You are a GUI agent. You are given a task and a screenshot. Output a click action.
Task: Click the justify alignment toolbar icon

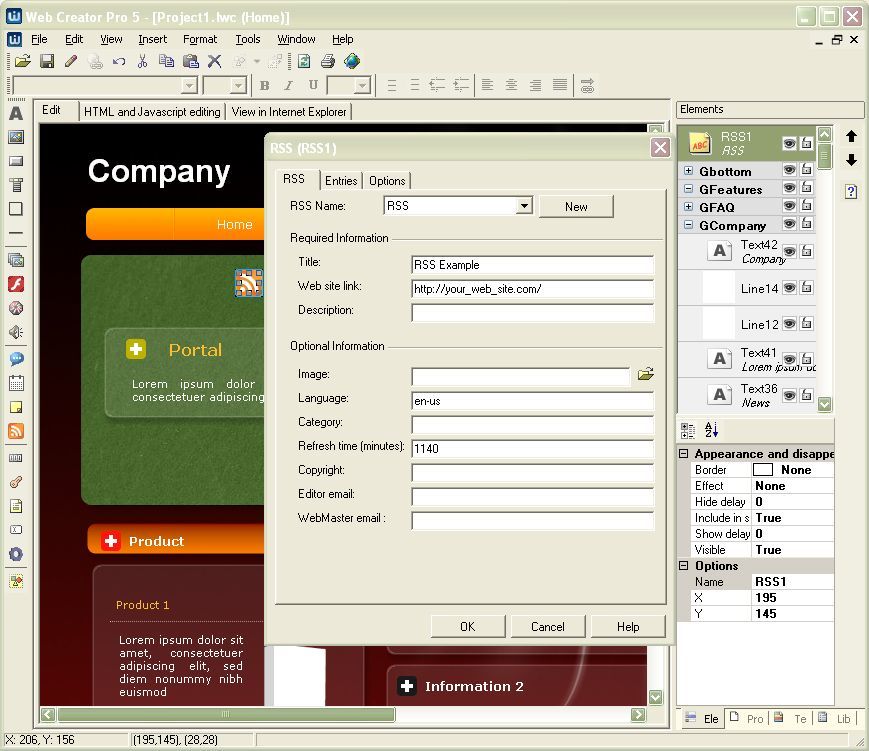coord(560,85)
